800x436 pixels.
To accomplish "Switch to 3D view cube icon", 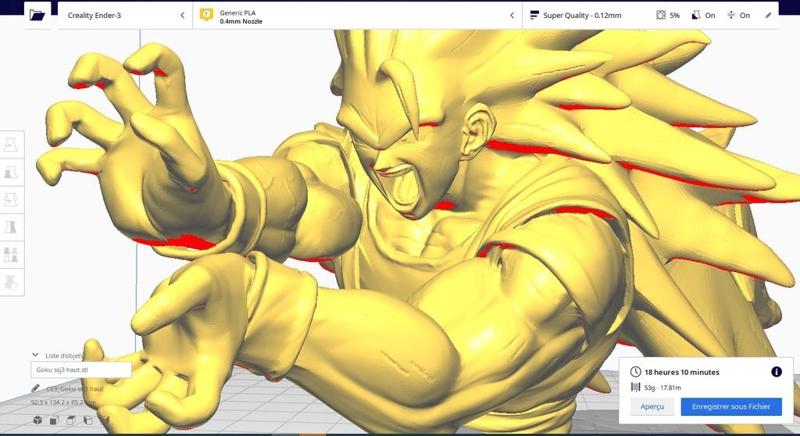I will click(37, 420).
